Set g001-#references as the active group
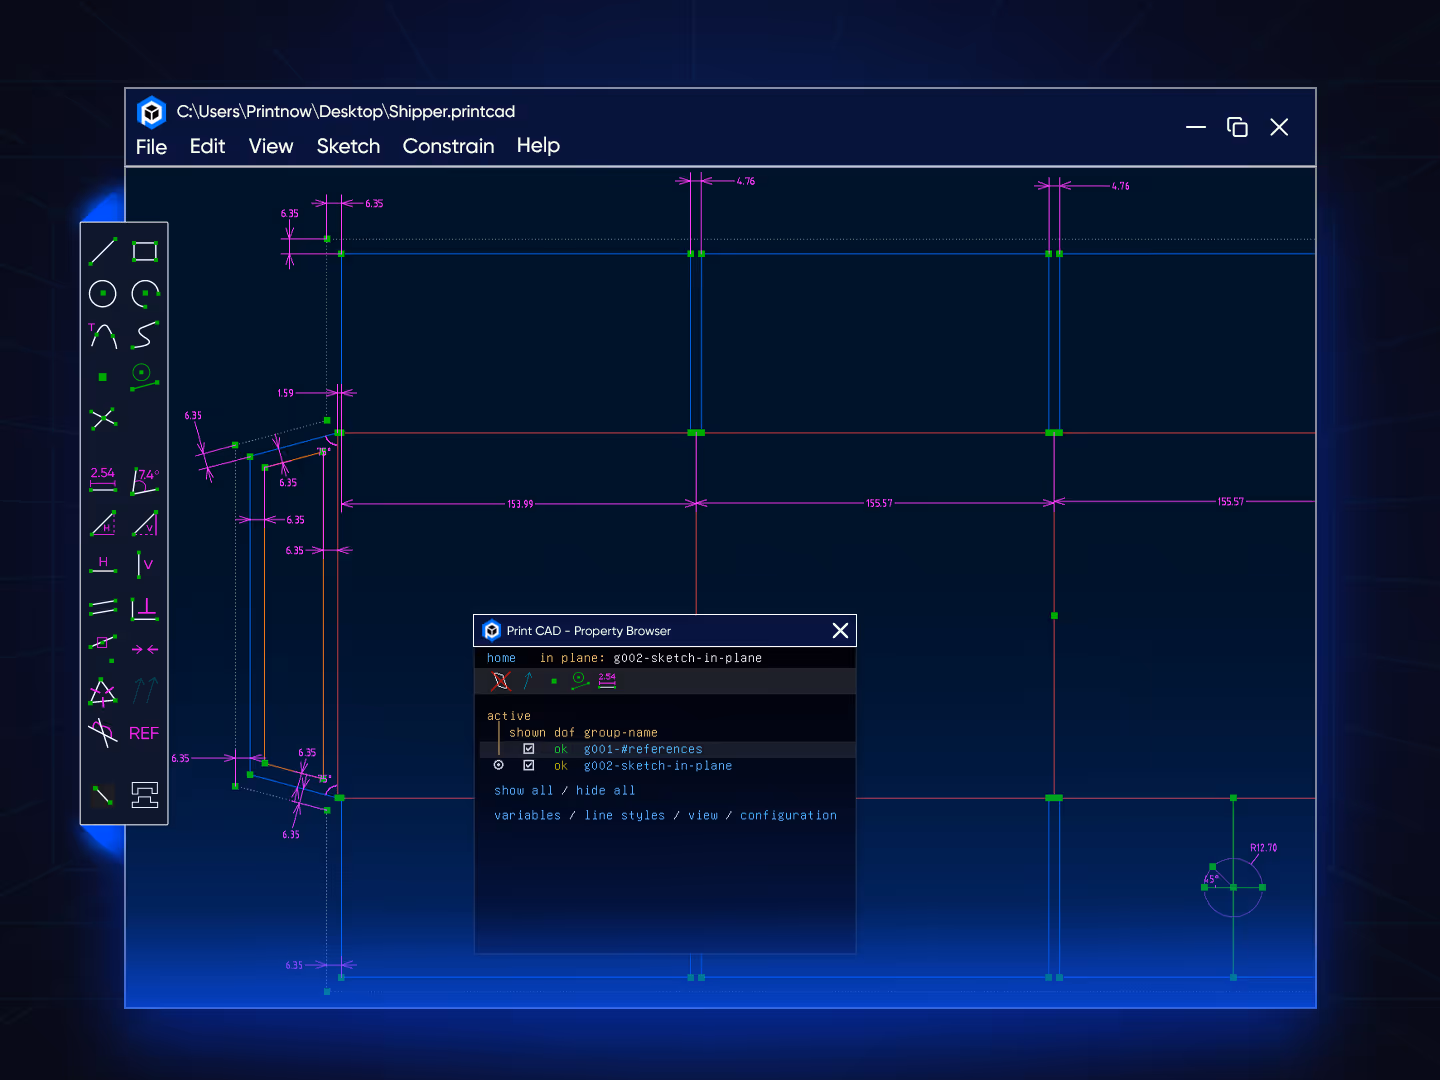The image size is (1440, 1080). [x=498, y=748]
